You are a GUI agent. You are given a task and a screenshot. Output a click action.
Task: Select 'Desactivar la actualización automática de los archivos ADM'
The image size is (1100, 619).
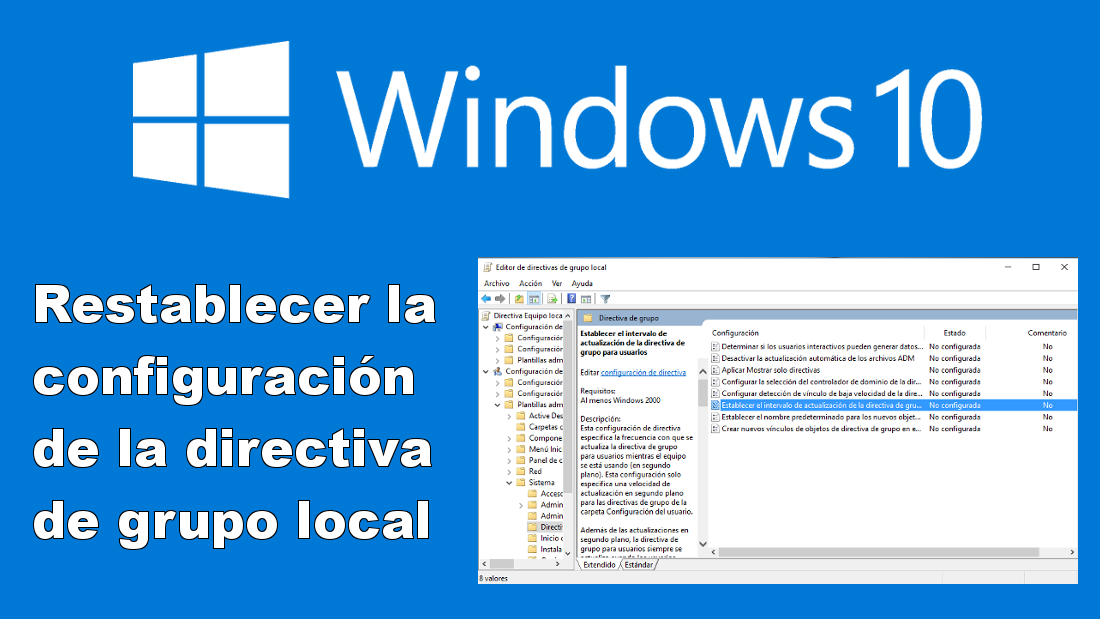coord(818,359)
